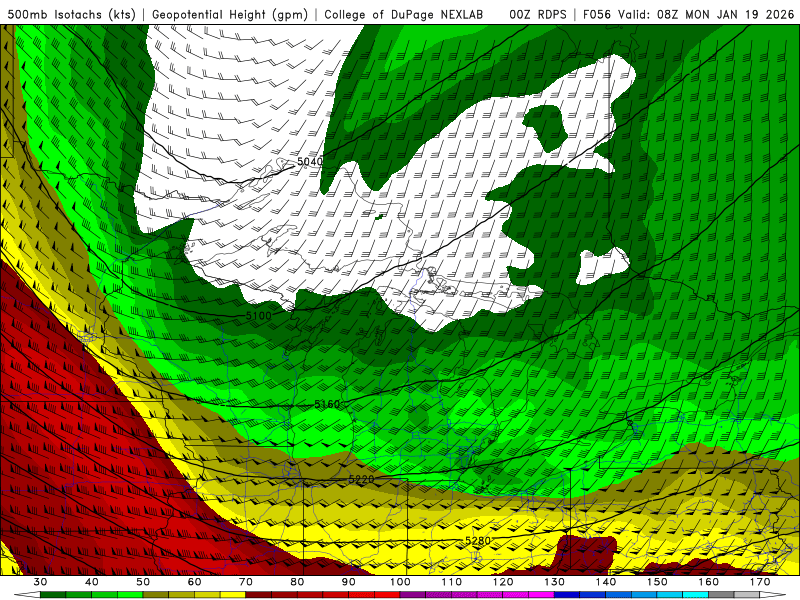Click the legend value 40
Image resolution: width=800 pixels, height=600 pixels.
coord(92,582)
